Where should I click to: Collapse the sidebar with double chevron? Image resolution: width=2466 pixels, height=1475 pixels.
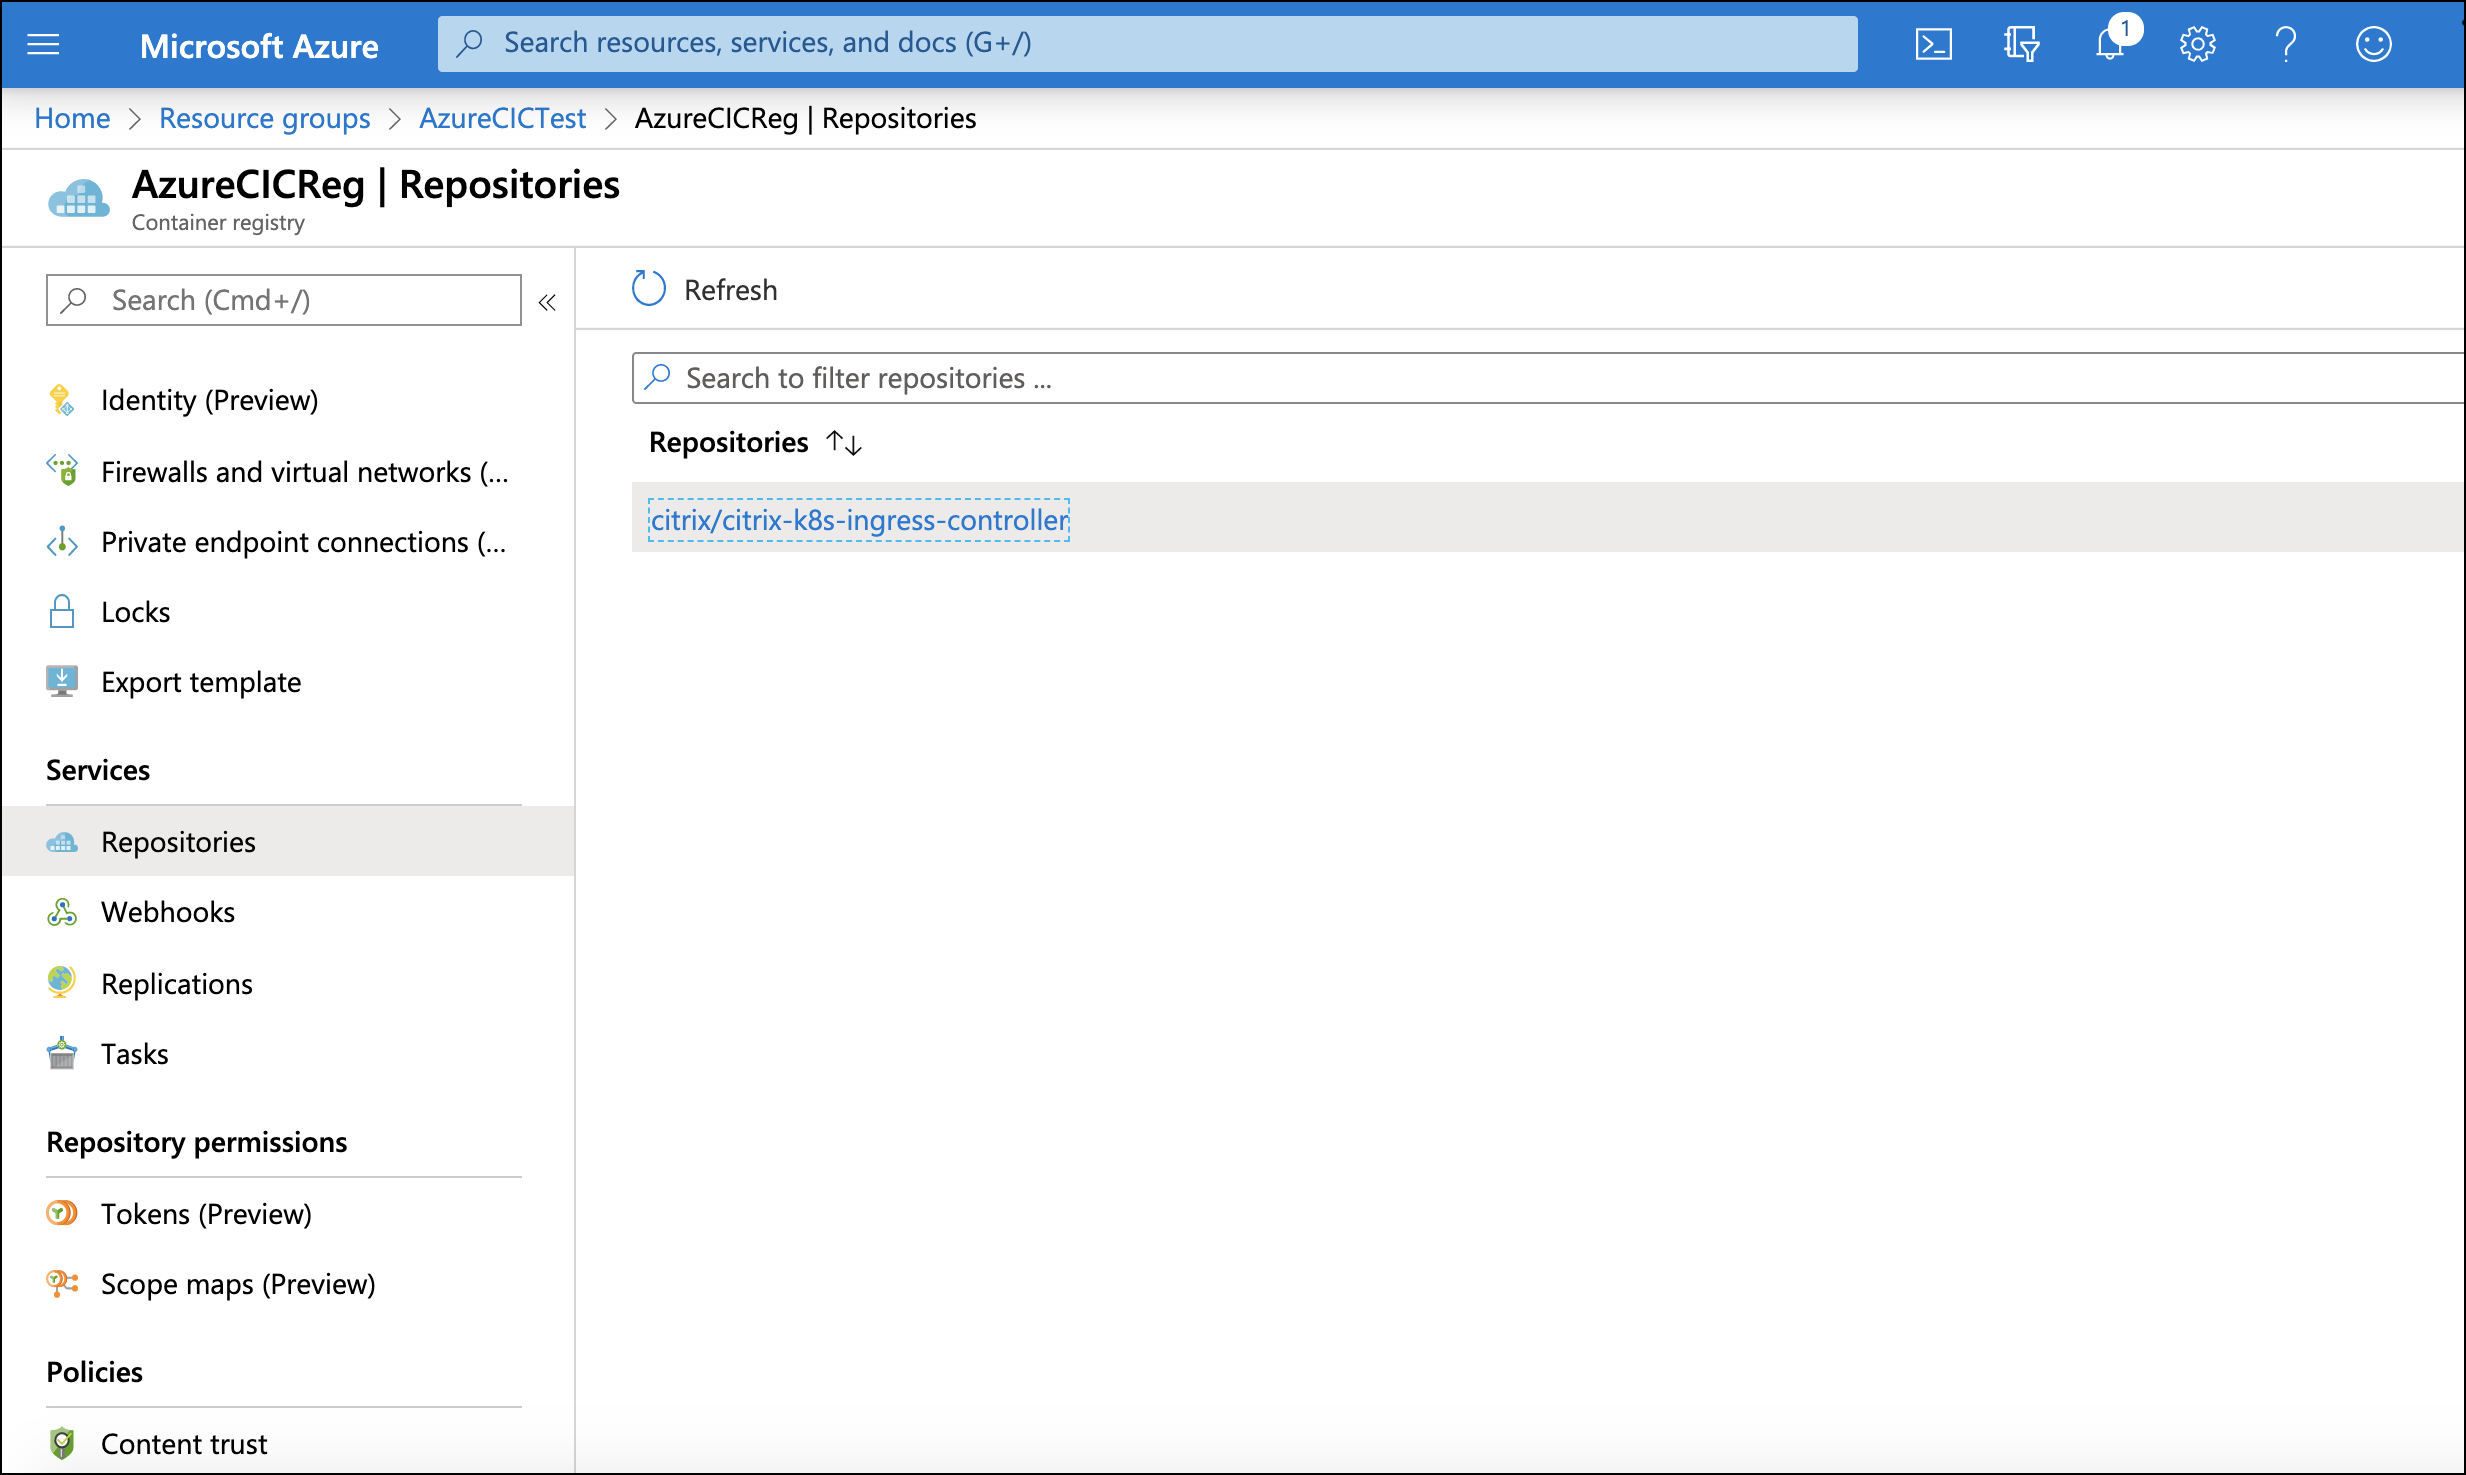(x=547, y=302)
